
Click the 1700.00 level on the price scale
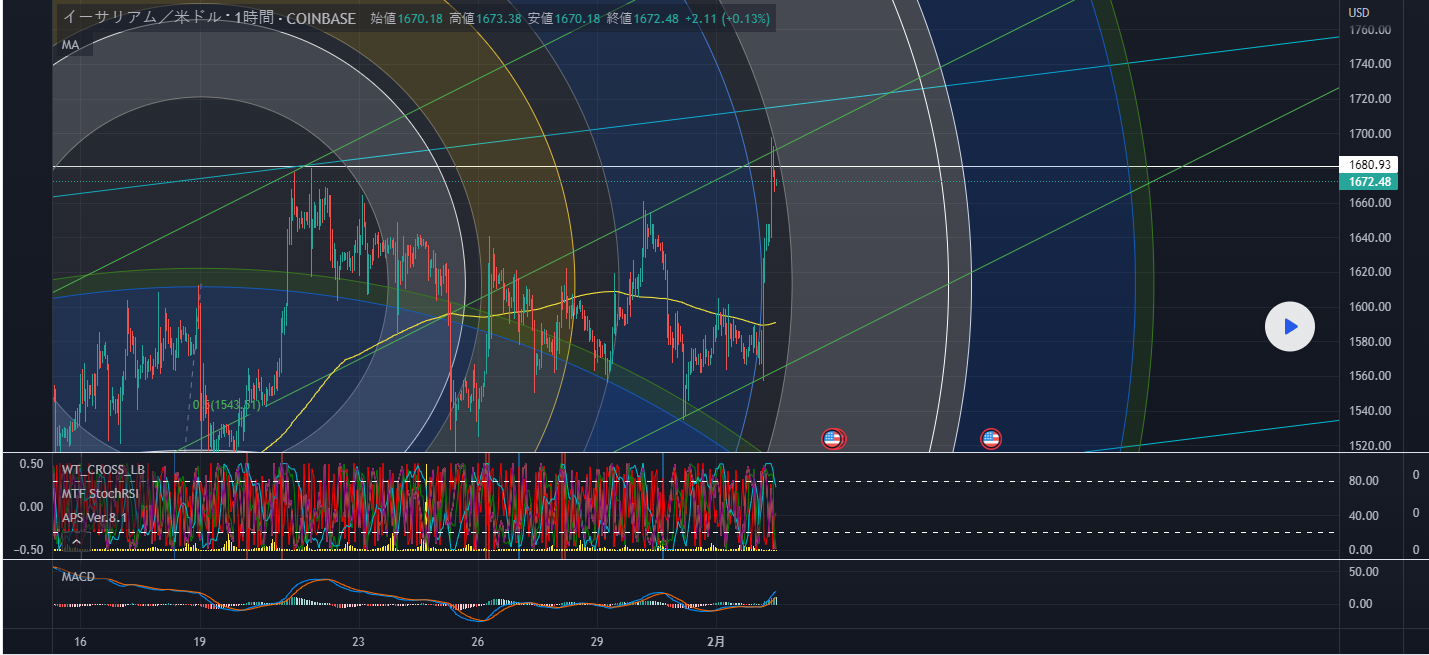coord(1369,134)
